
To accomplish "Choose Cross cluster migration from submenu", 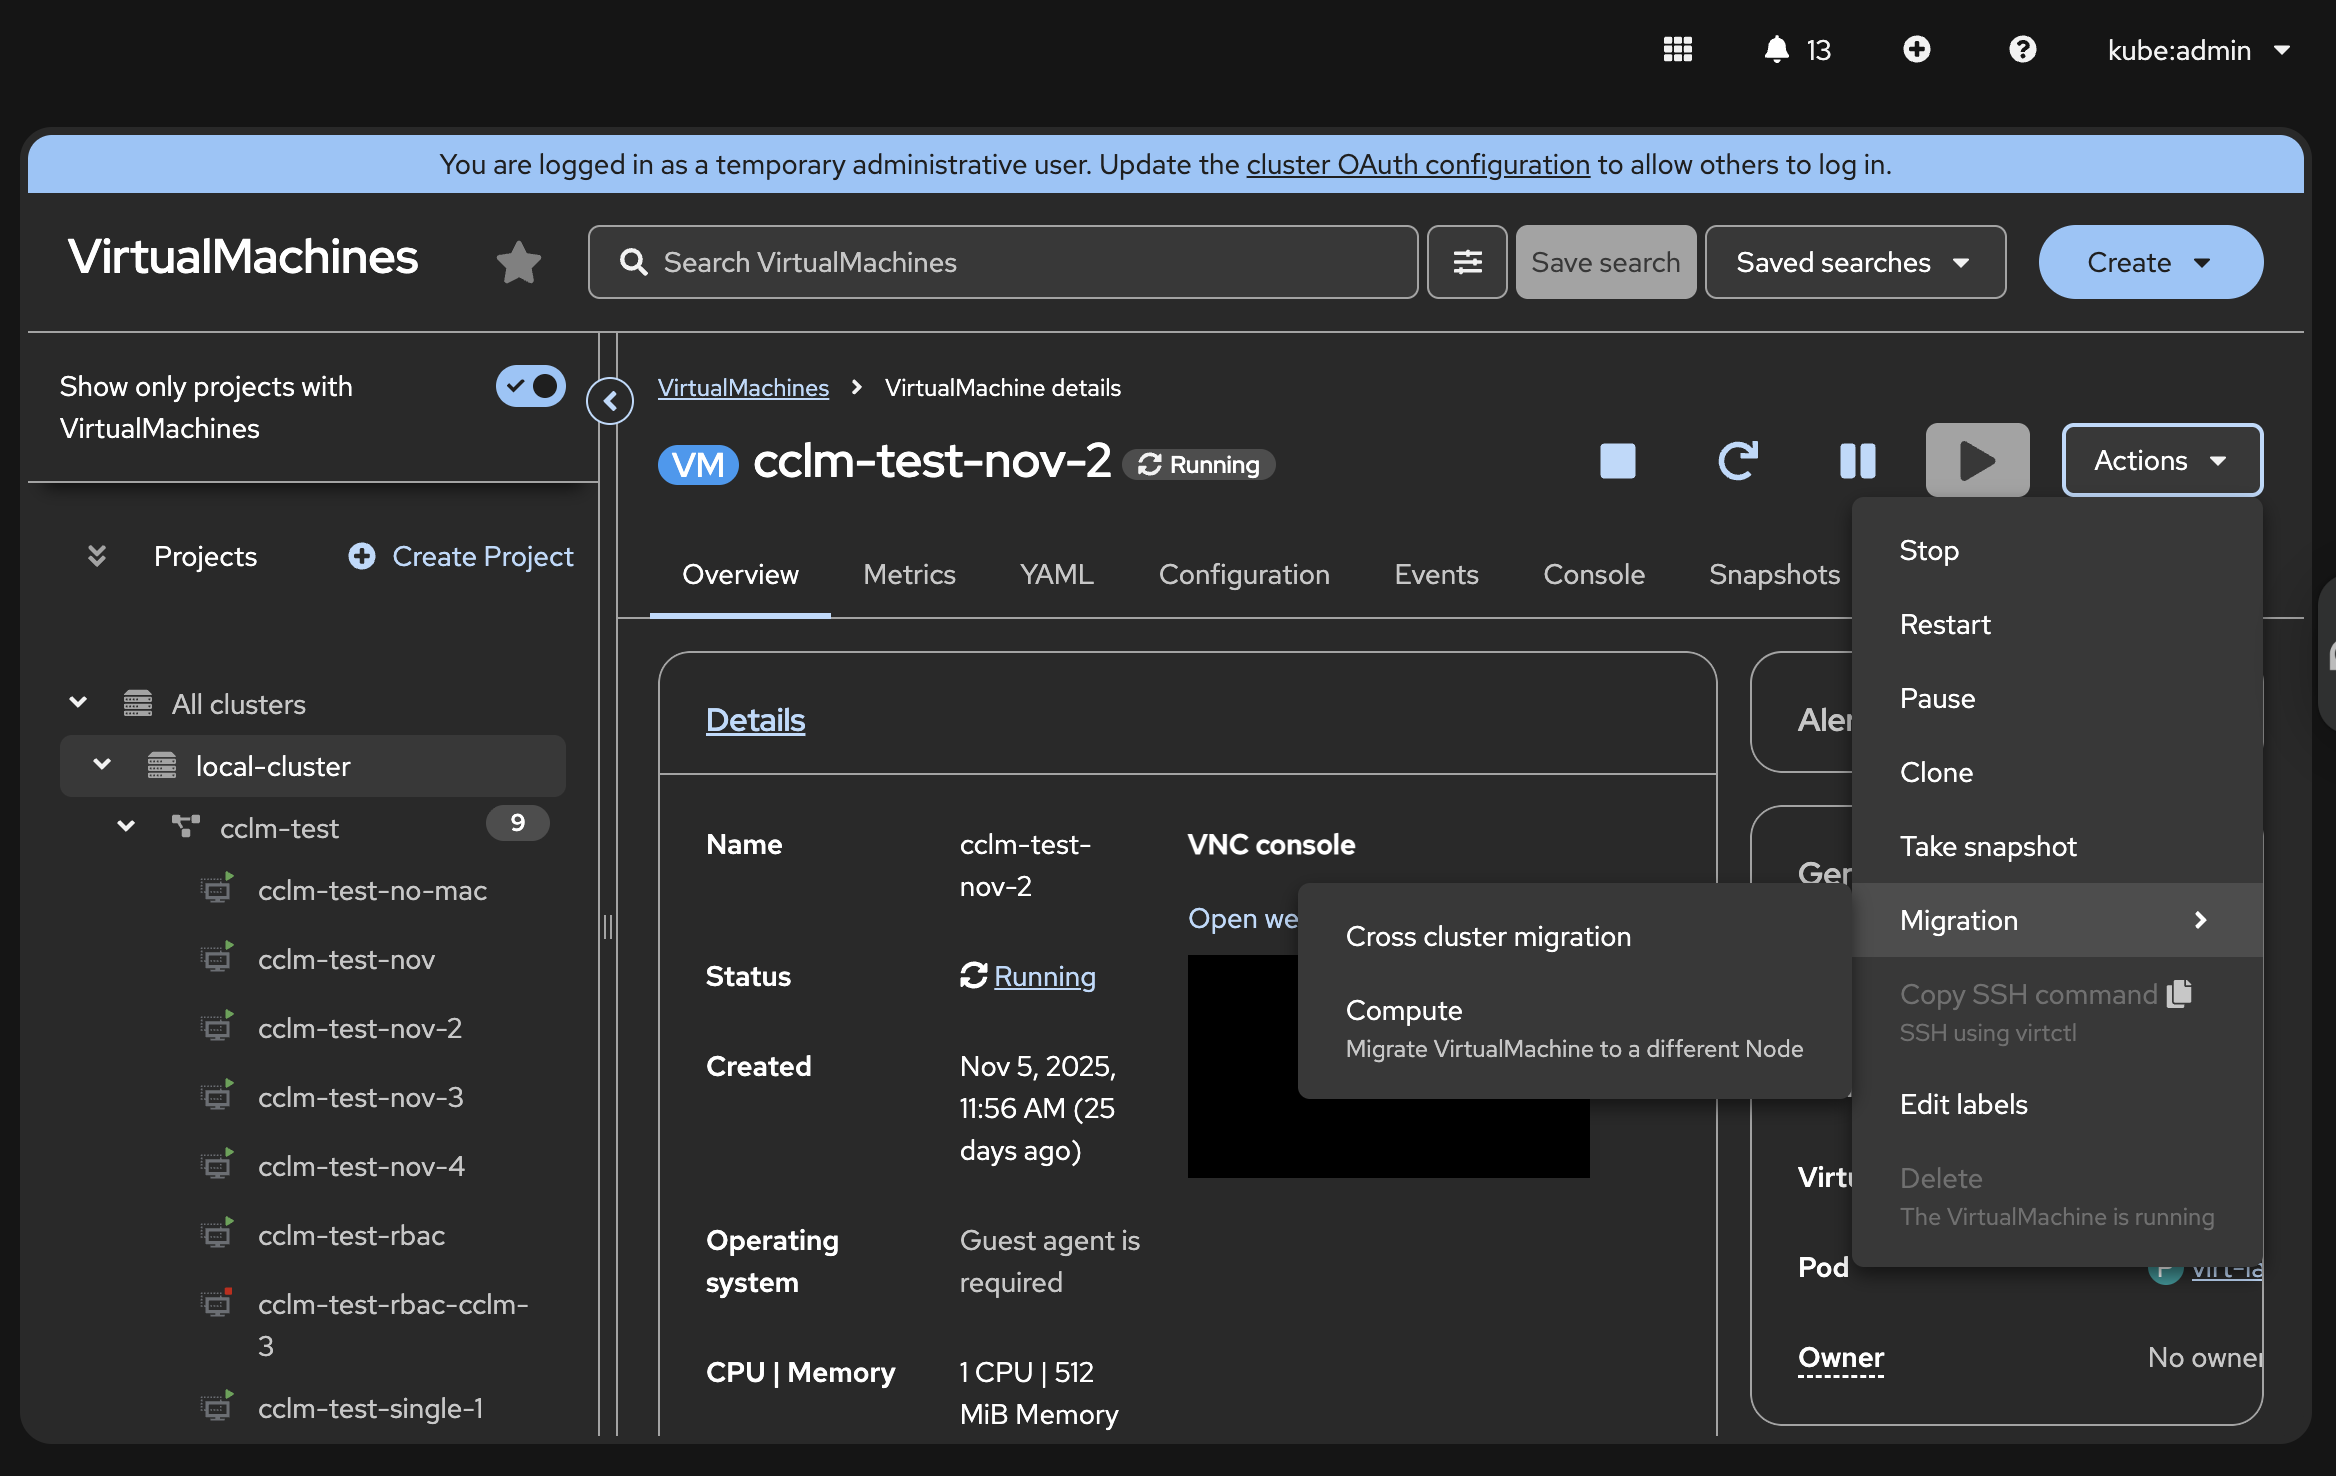I will (x=1488, y=936).
